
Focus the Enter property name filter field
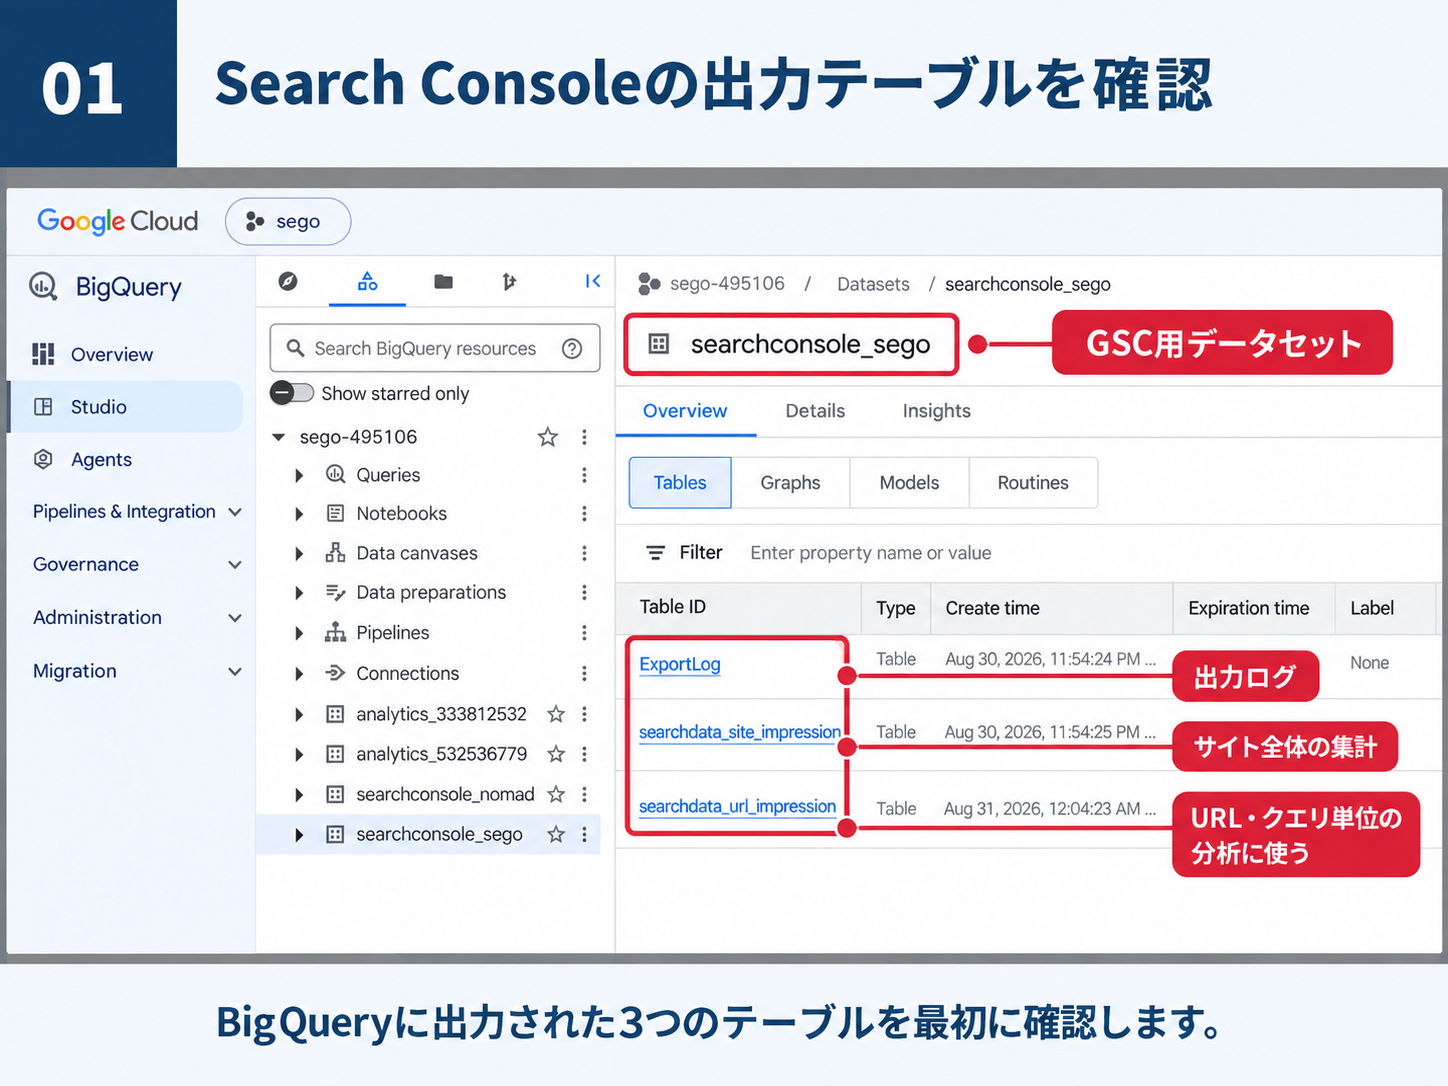(x=870, y=553)
